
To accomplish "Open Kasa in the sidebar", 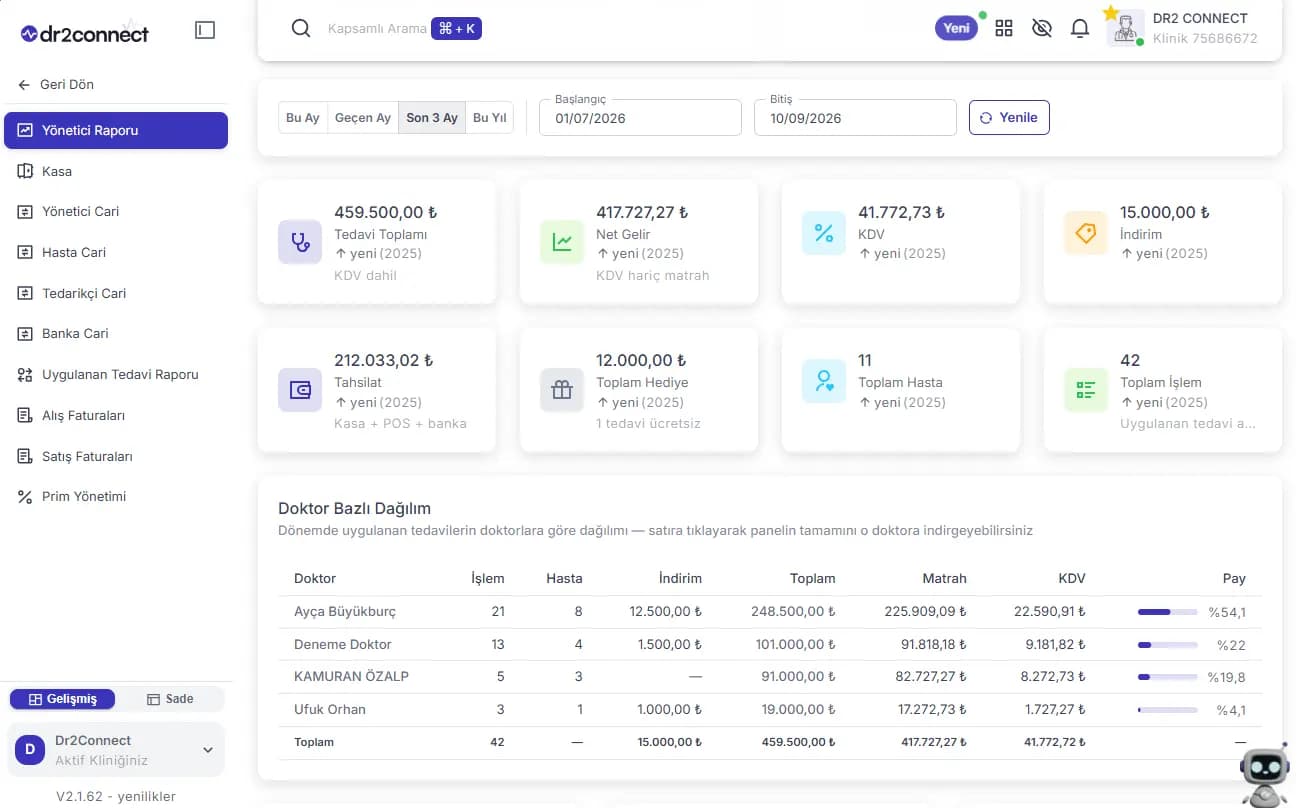I will 116,171.
